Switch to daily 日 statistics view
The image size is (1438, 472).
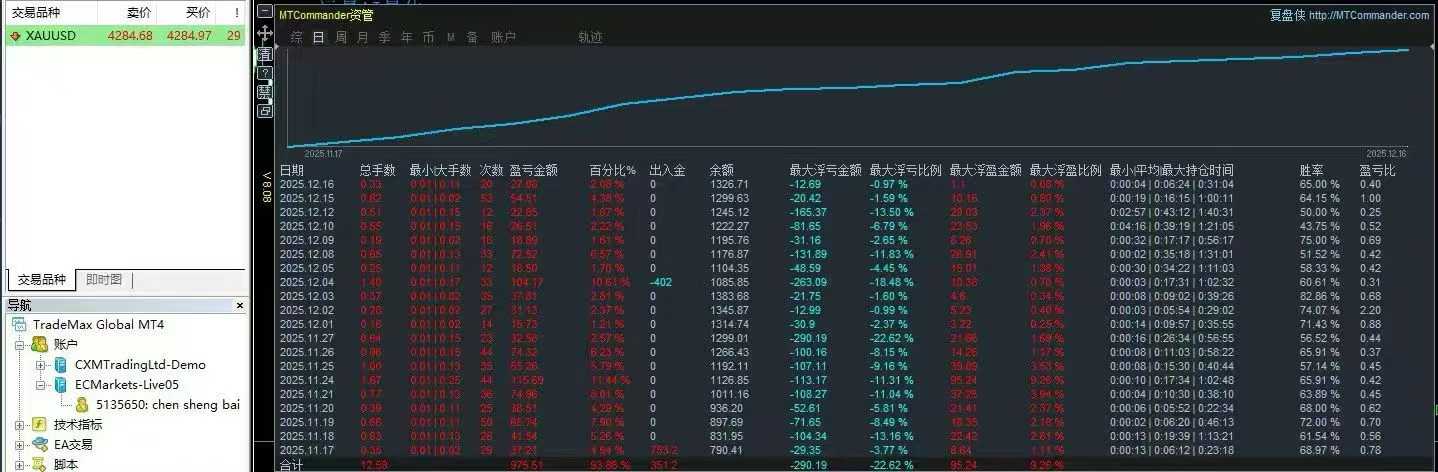tap(318, 38)
